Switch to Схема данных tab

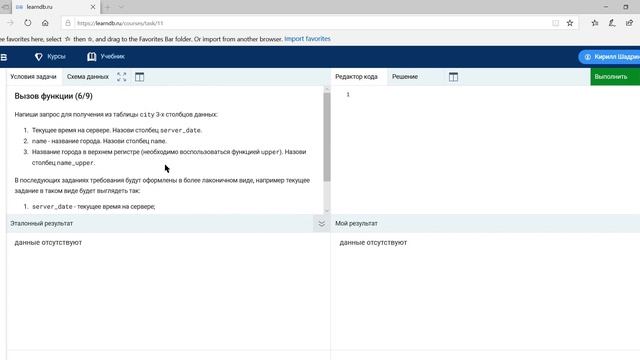point(88,77)
